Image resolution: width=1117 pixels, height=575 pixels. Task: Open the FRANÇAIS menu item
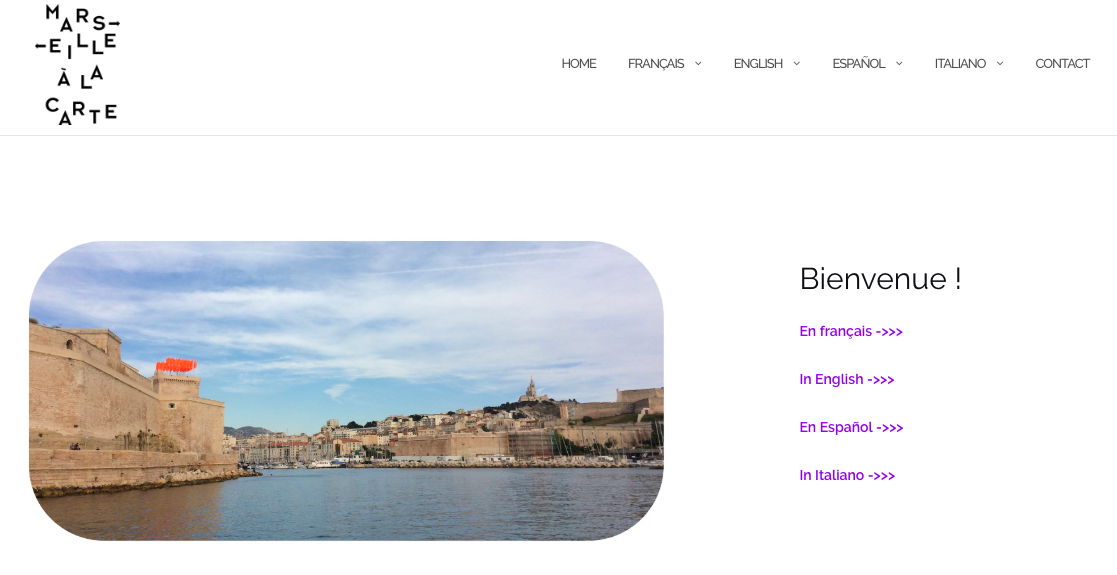point(655,64)
